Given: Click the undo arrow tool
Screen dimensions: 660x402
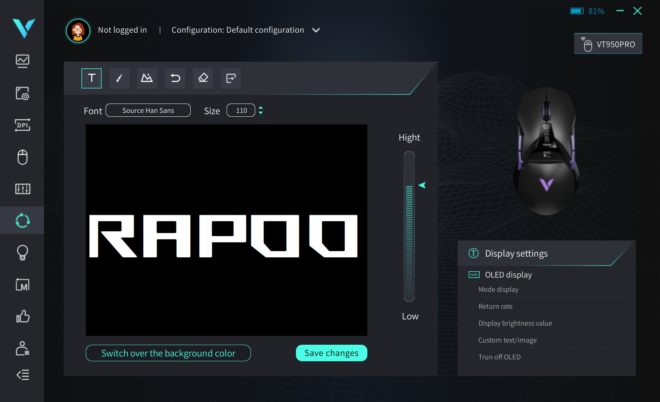Looking at the screenshot, I should (175, 78).
